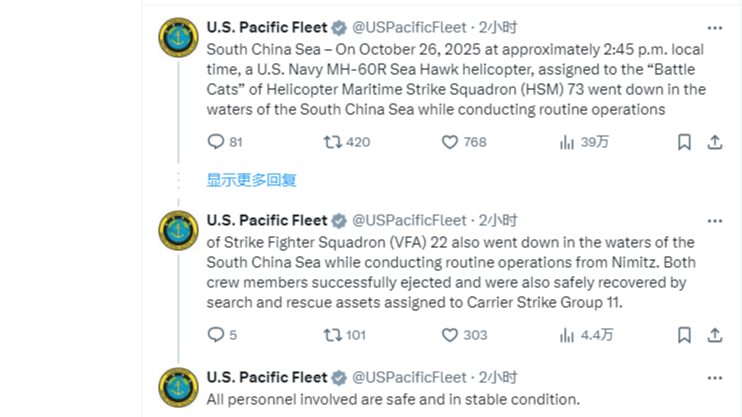
Task: Share the first tweet via share icon
Action: click(x=714, y=142)
